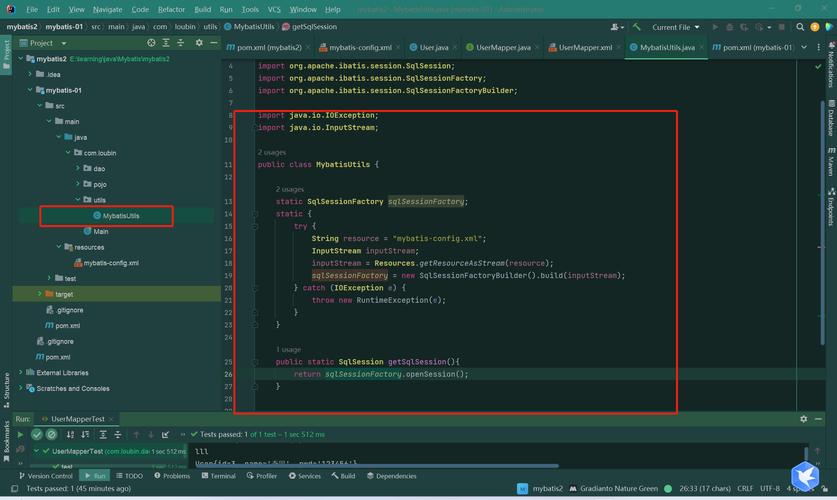Viewport: 837px width, 500px height.
Task: Click Run with Coverage icon in toolbar
Action: 744,27
